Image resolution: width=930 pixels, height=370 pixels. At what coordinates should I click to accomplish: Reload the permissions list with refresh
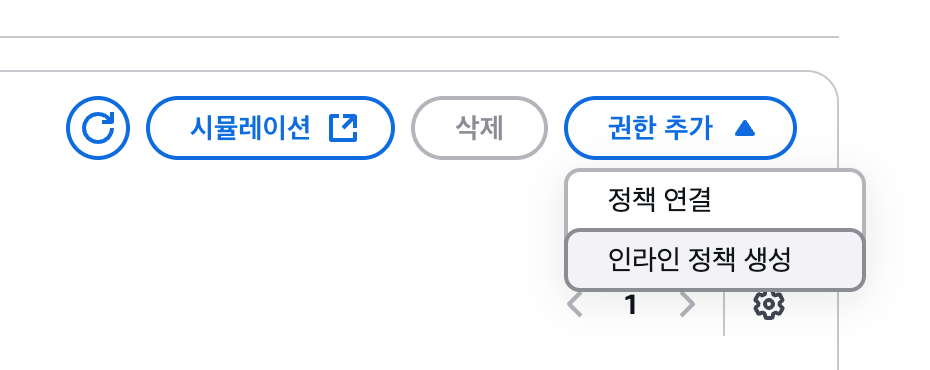(98, 128)
